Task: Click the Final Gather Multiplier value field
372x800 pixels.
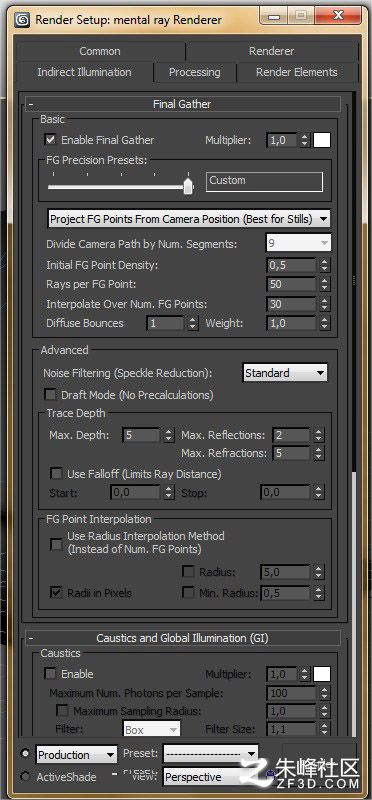Action: (x=281, y=140)
